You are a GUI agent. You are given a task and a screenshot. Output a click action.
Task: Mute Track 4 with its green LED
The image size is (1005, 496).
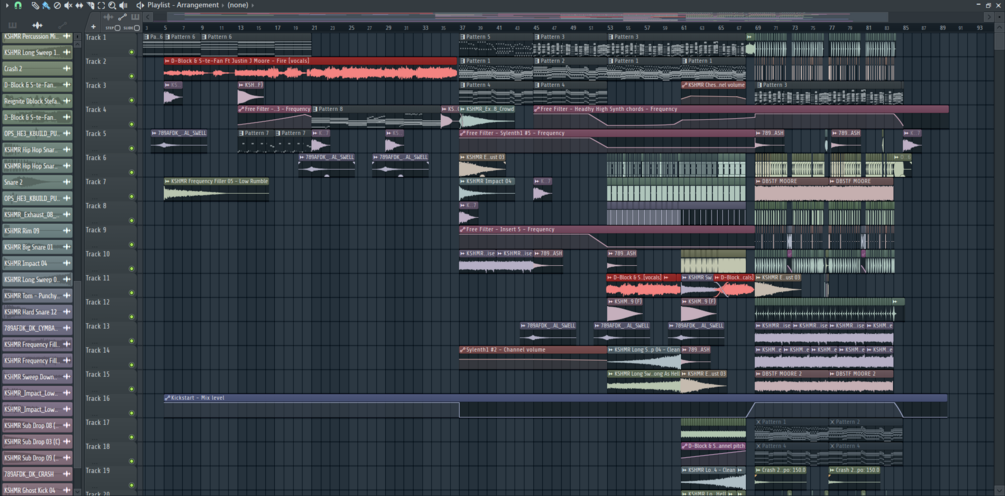(x=132, y=124)
